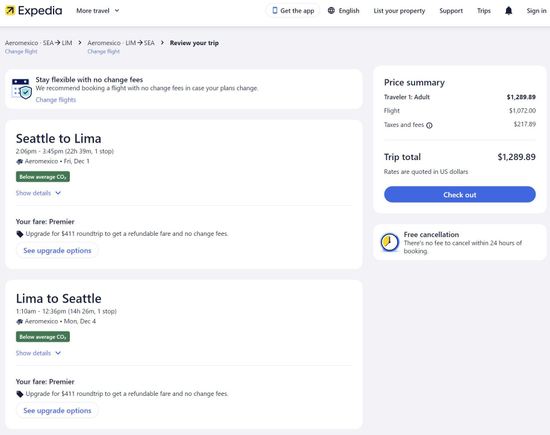Open the notifications bell icon
This screenshot has height=435, width=550.
point(508,11)
